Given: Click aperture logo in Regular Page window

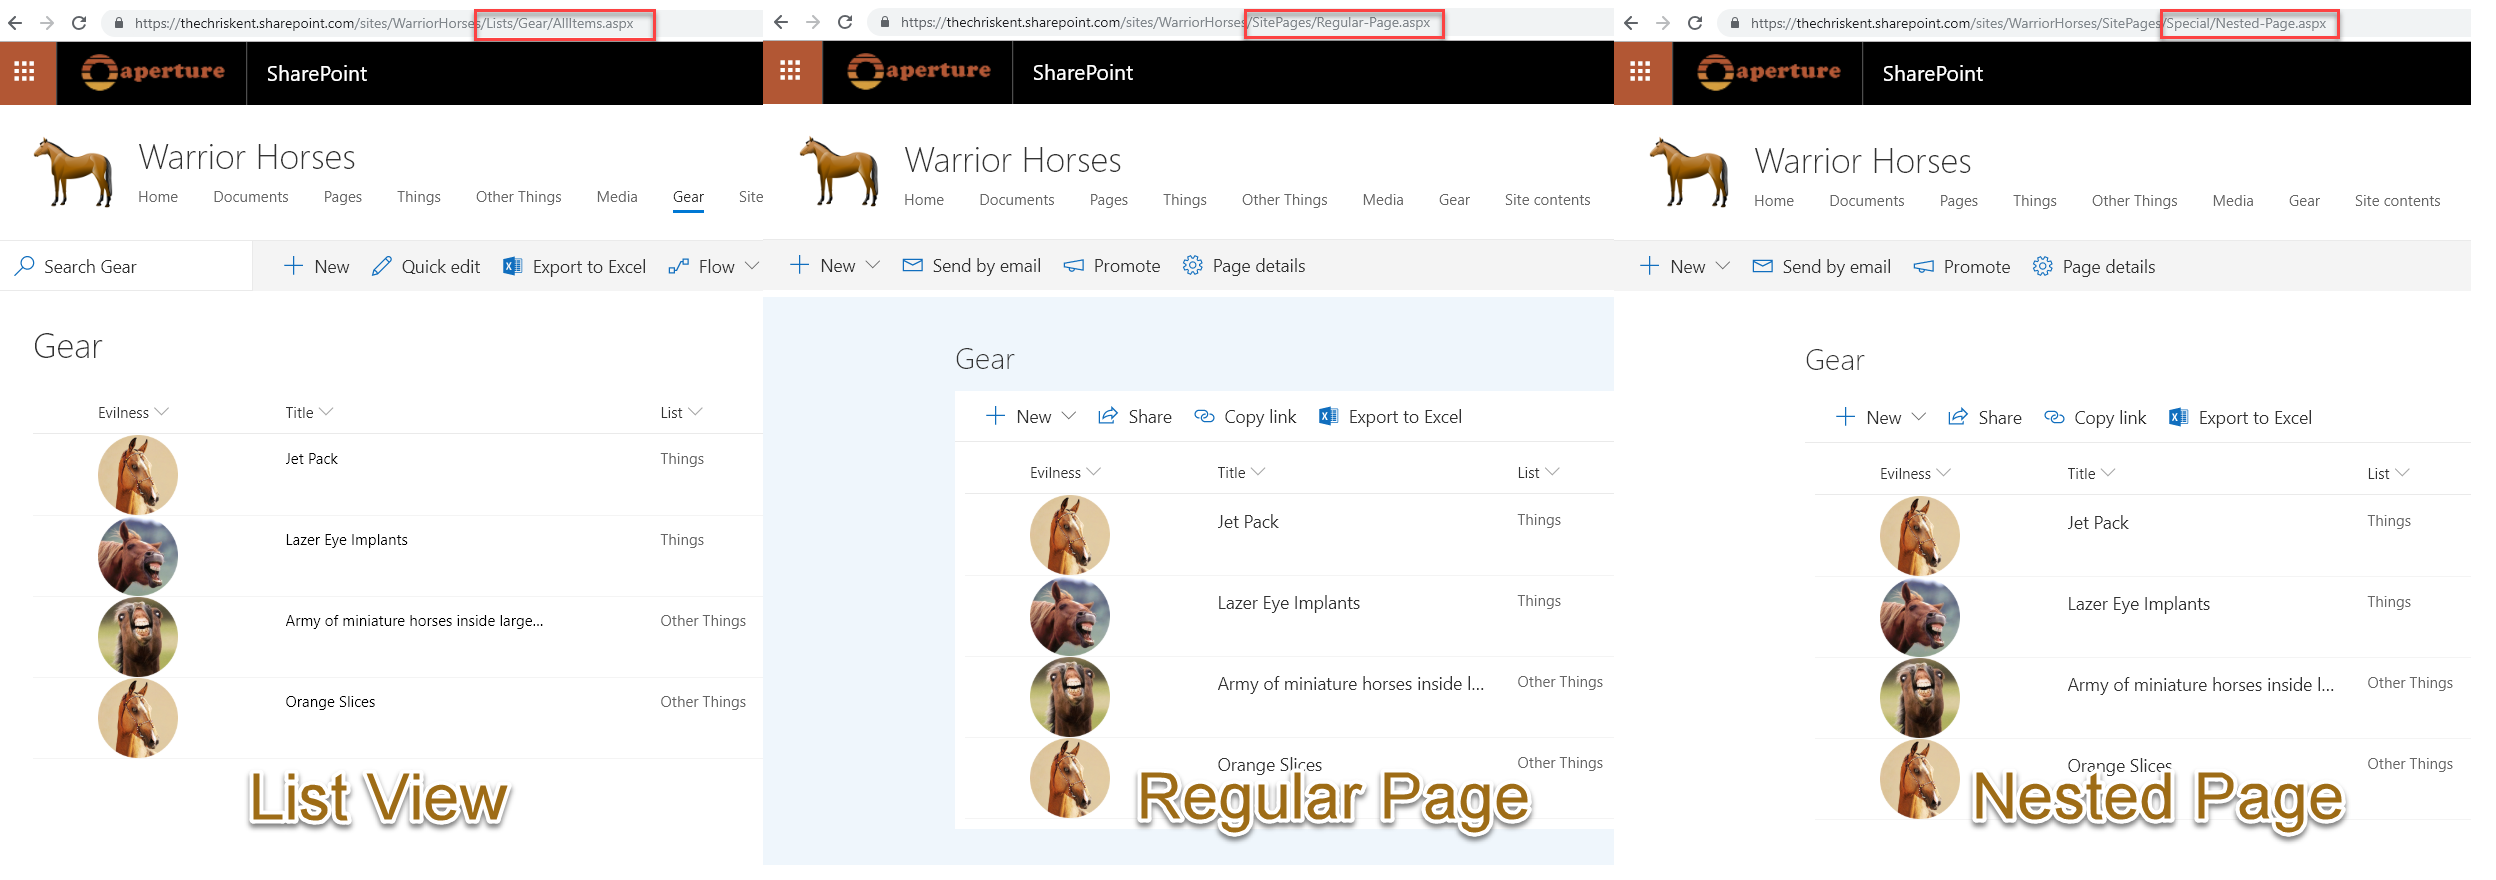Looking at the screenshot, I should 918,71.
